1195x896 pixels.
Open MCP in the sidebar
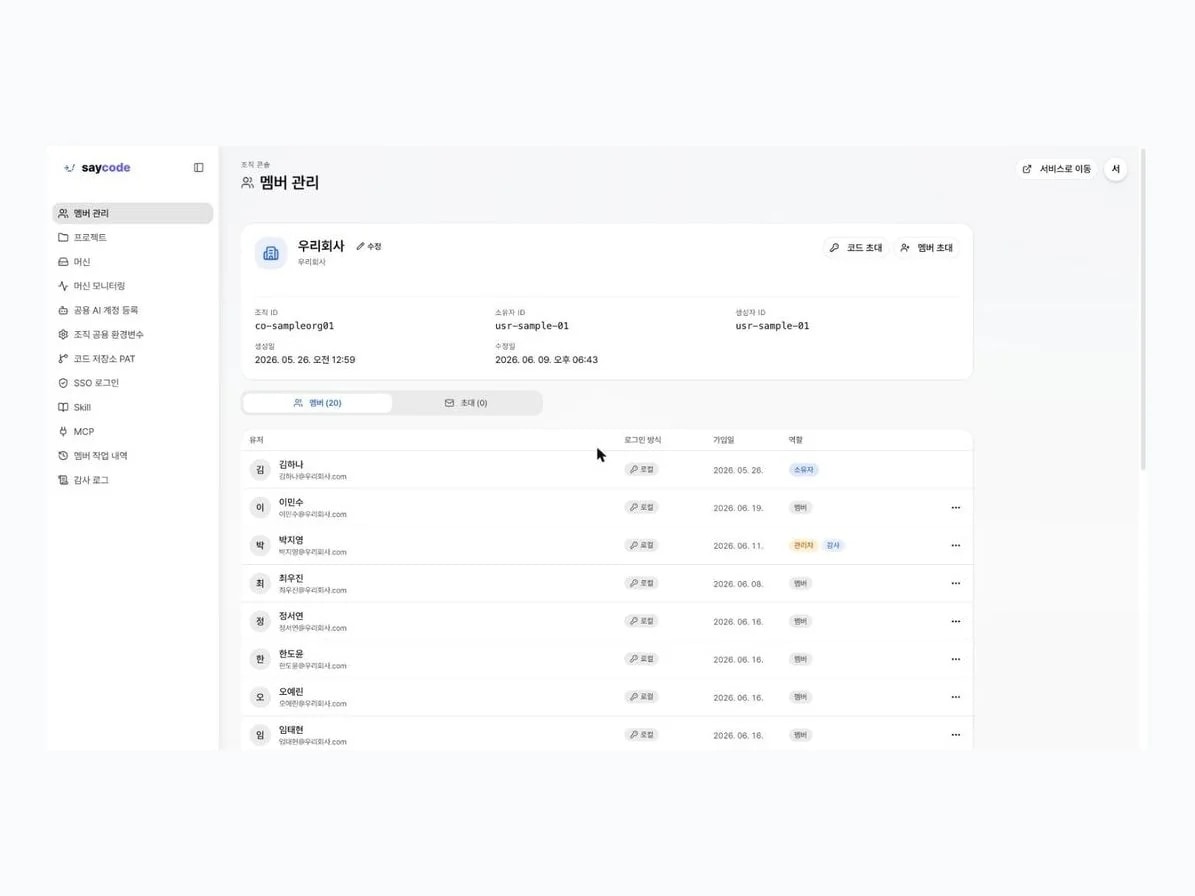(133, 431)
